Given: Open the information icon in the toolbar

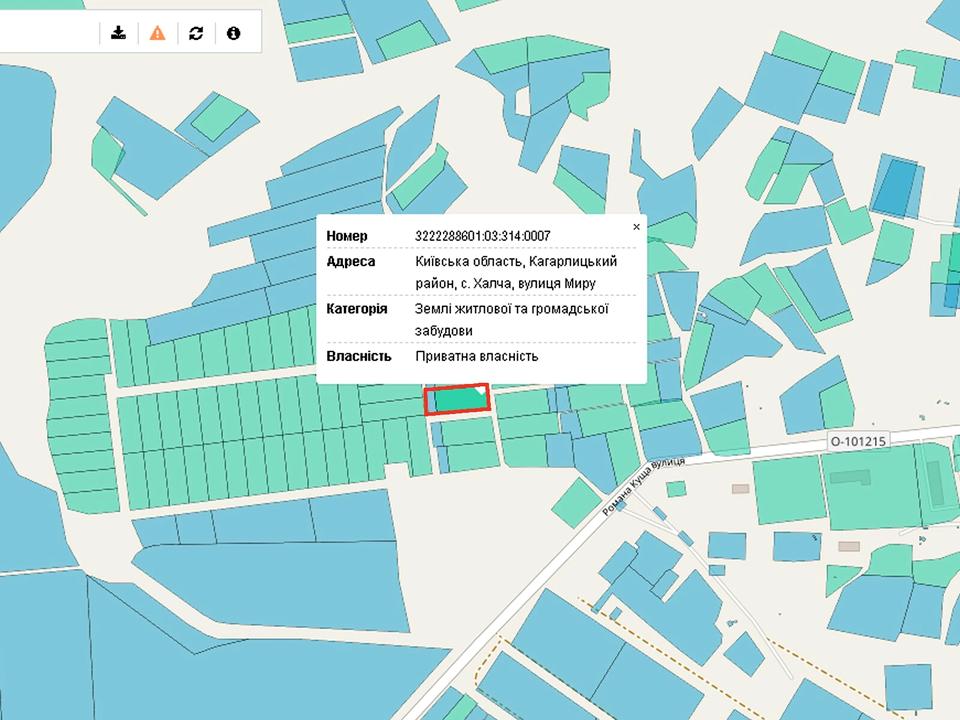Looking at the screenshot, I should 234,33.
